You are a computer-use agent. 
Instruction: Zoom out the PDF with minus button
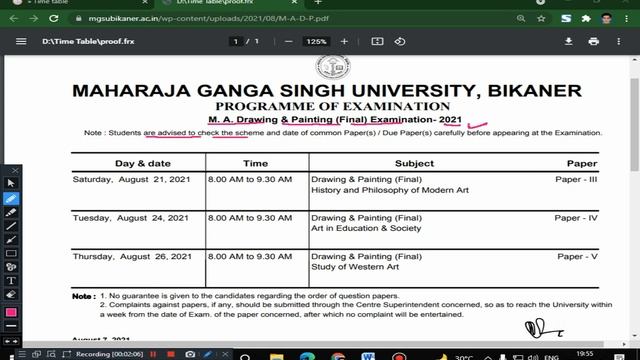(x=289, y=42)
